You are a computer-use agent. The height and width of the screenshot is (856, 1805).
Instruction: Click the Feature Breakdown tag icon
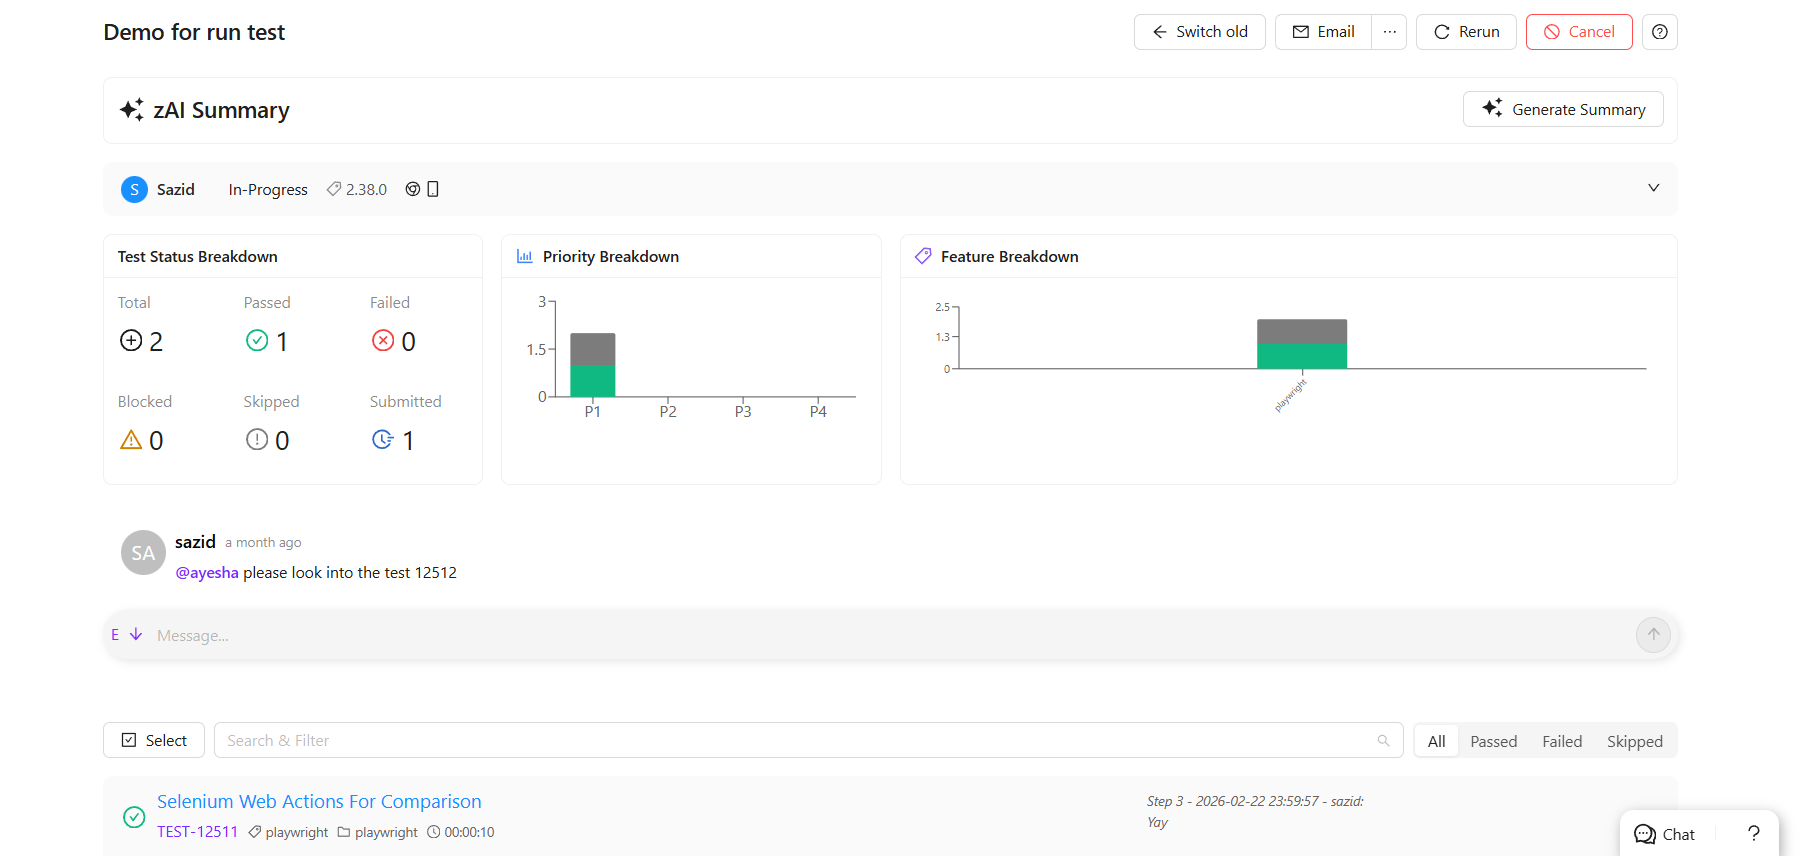(923, 256)
